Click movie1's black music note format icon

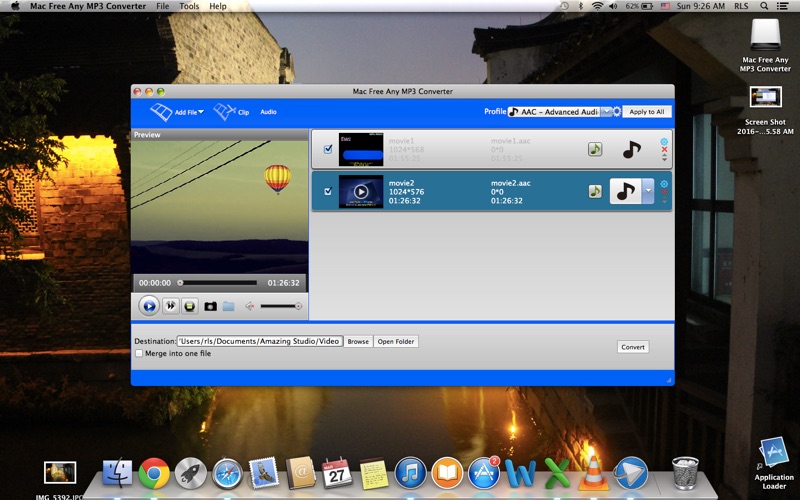[632, 149]
